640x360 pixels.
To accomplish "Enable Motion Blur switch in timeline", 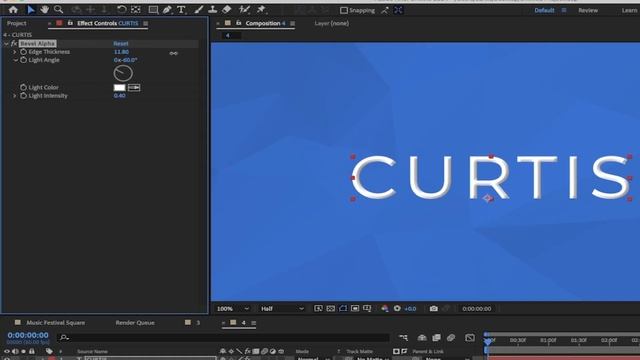I will pyautogui.click(x=451, y=338).
